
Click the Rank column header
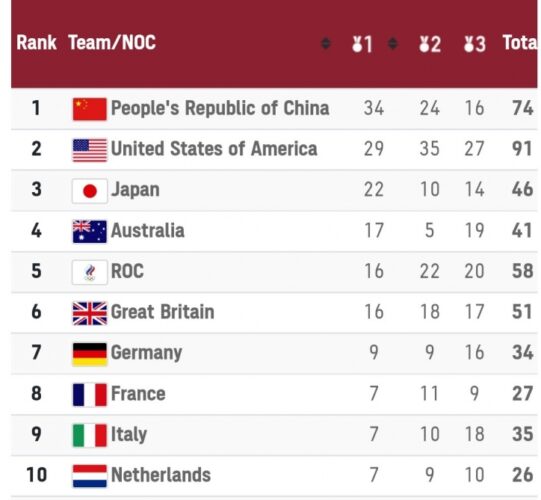(x=36, y=43)
